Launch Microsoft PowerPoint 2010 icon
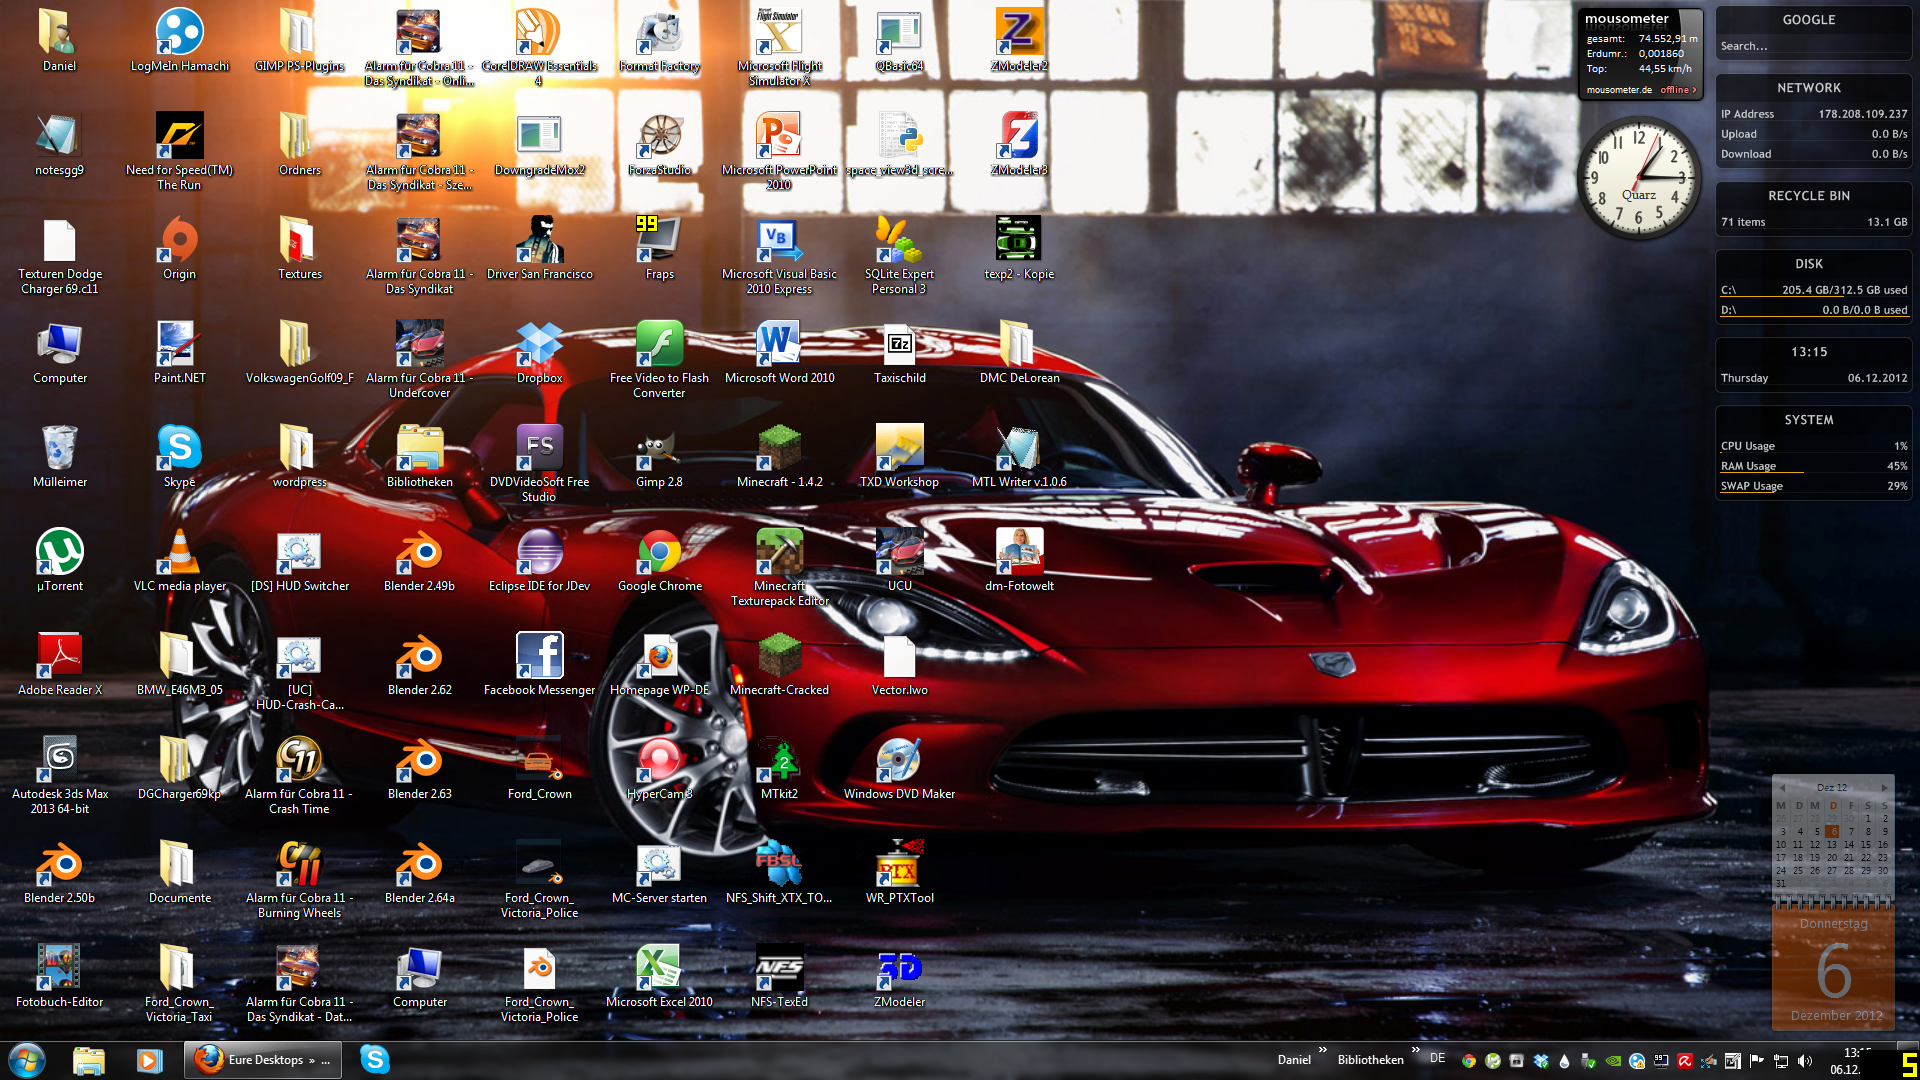 (x=780, y=151)
